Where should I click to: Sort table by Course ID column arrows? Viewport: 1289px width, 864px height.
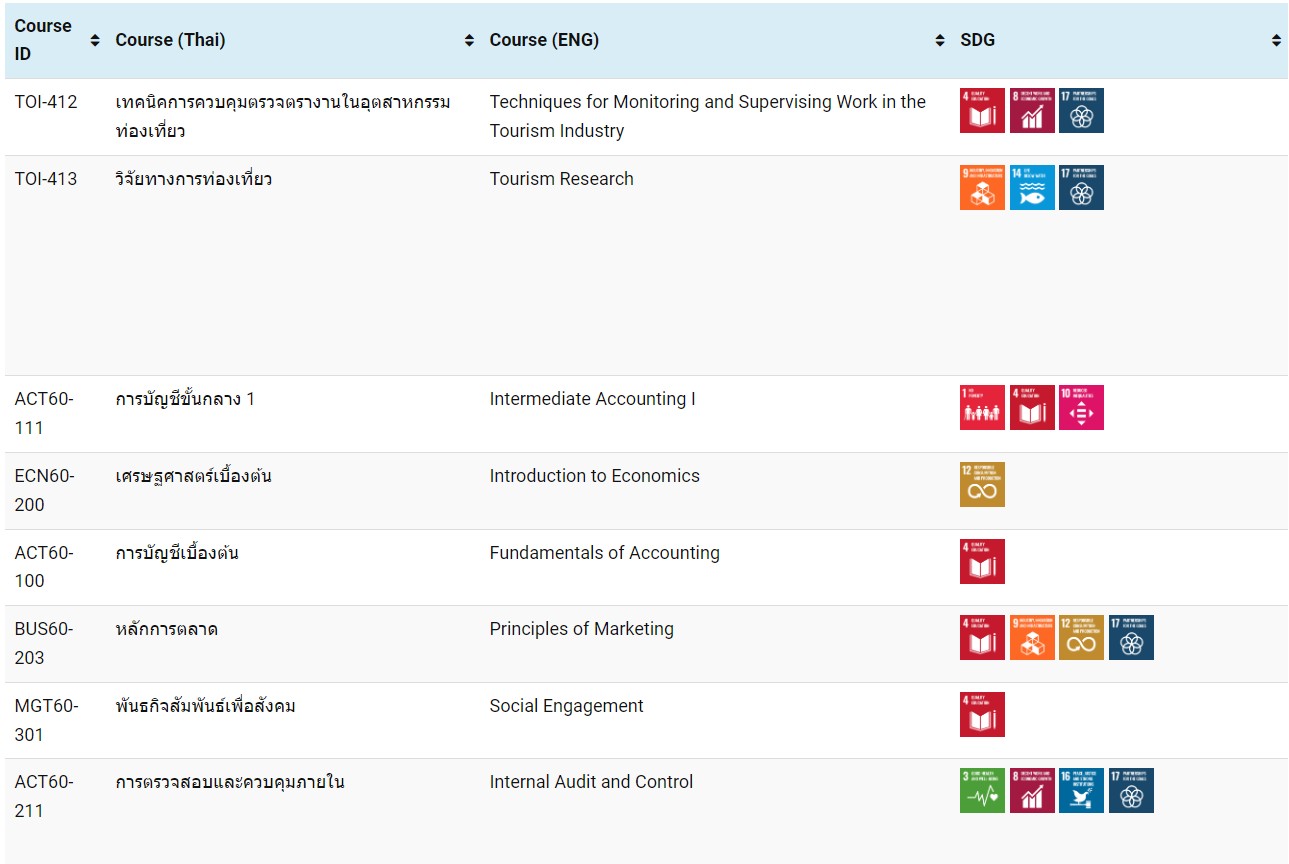[95, 41]
